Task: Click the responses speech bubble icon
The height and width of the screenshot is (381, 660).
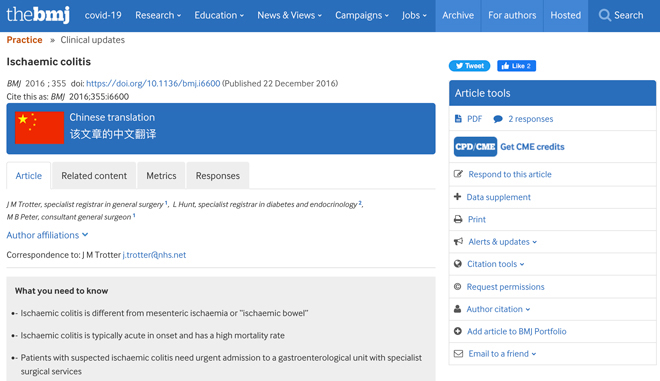Action: click(x=498, y=119)
